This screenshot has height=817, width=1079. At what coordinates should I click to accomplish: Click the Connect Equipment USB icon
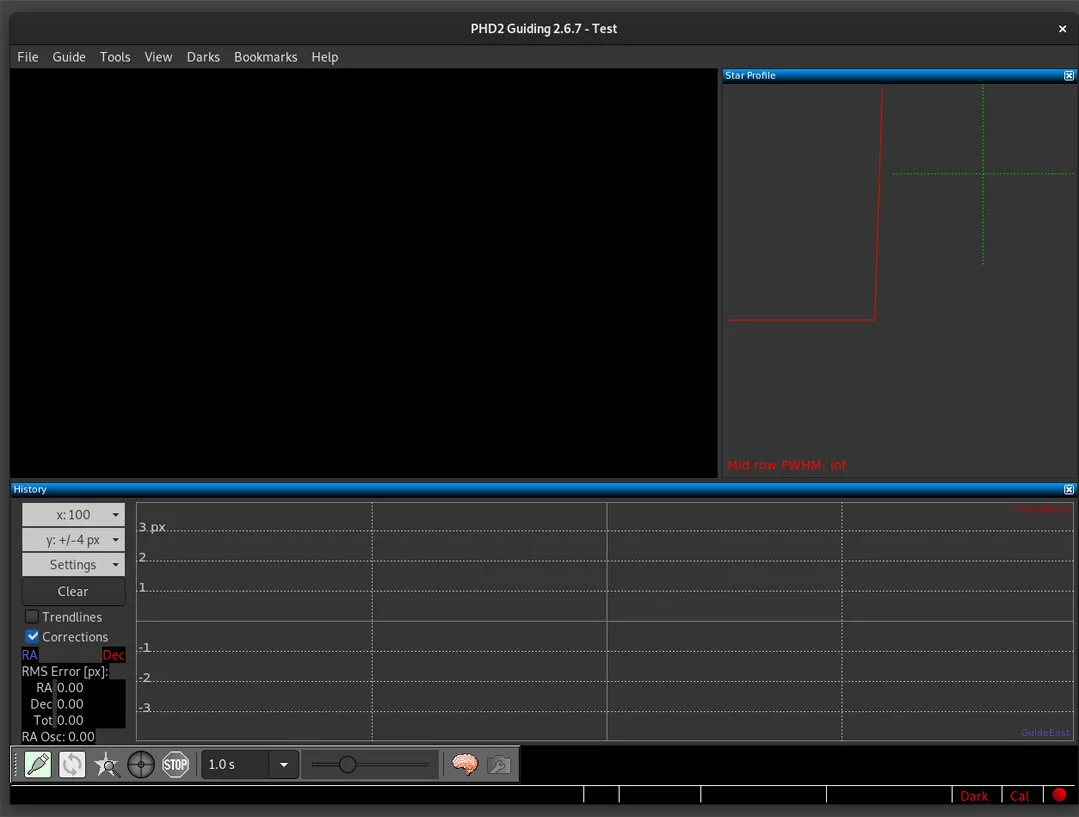click(x=38, y=765)
